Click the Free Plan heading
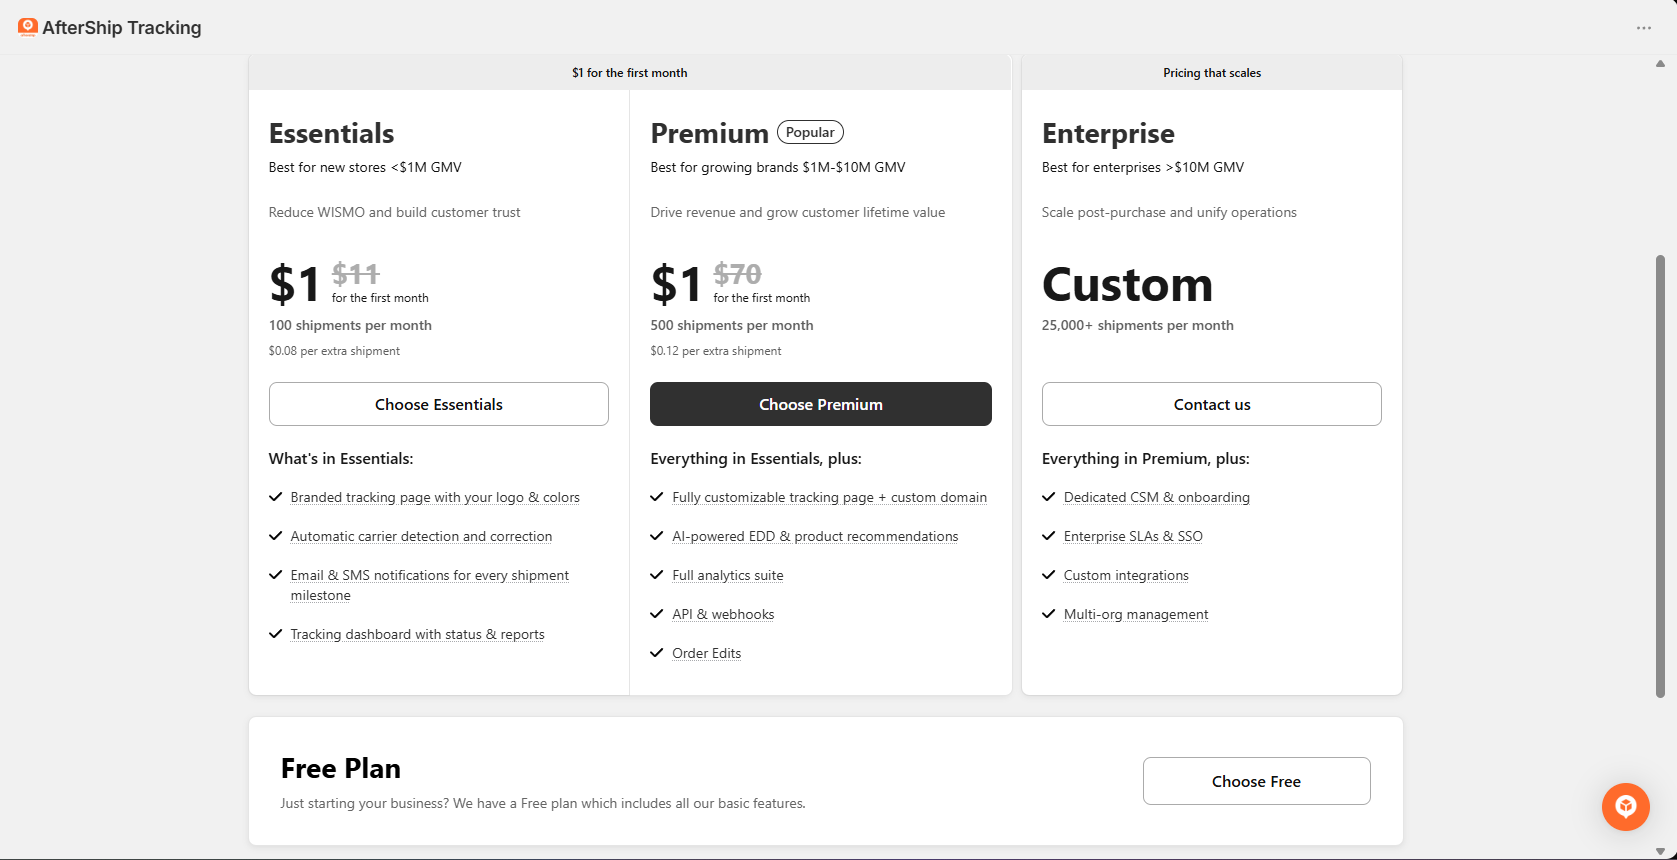The width and height of the screenshot is (1677, 860). (341, 768)
